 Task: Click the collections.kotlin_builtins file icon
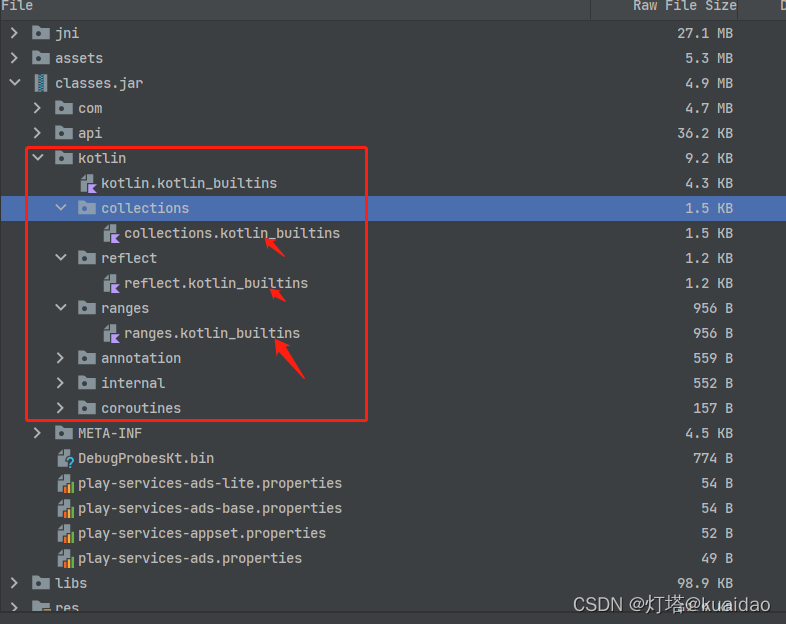[x=111, y=233]
